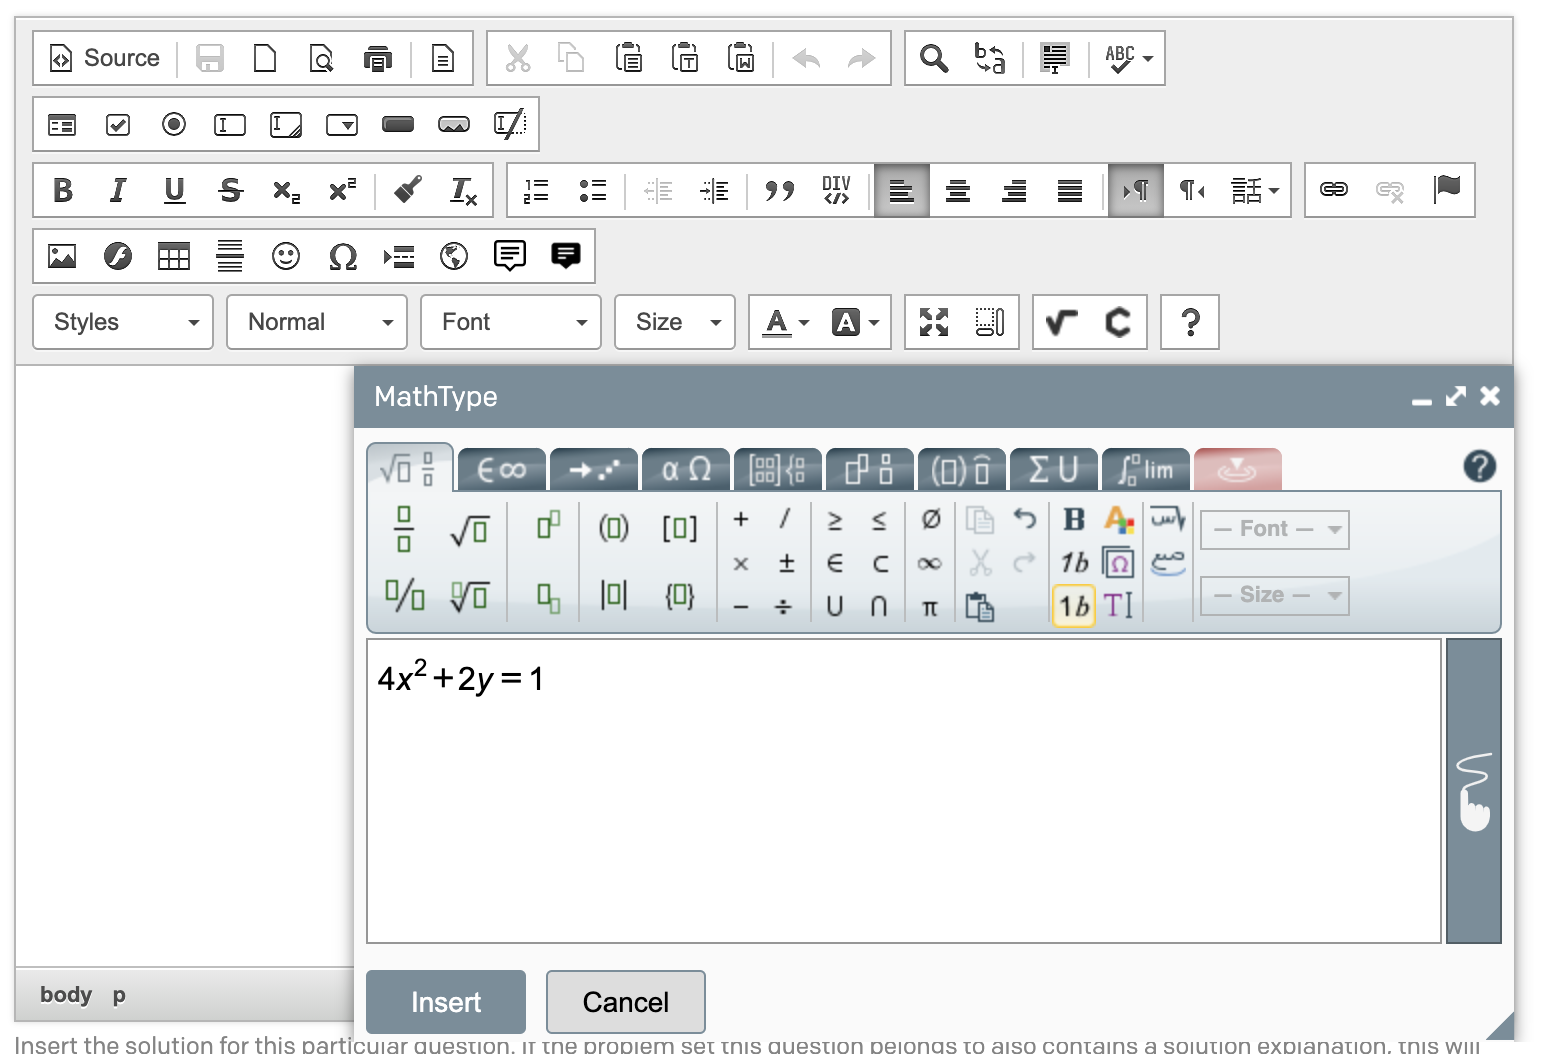Open spell check ABC dropdown
This screenshot has height=1054, width=1554.
[1128, 58]
